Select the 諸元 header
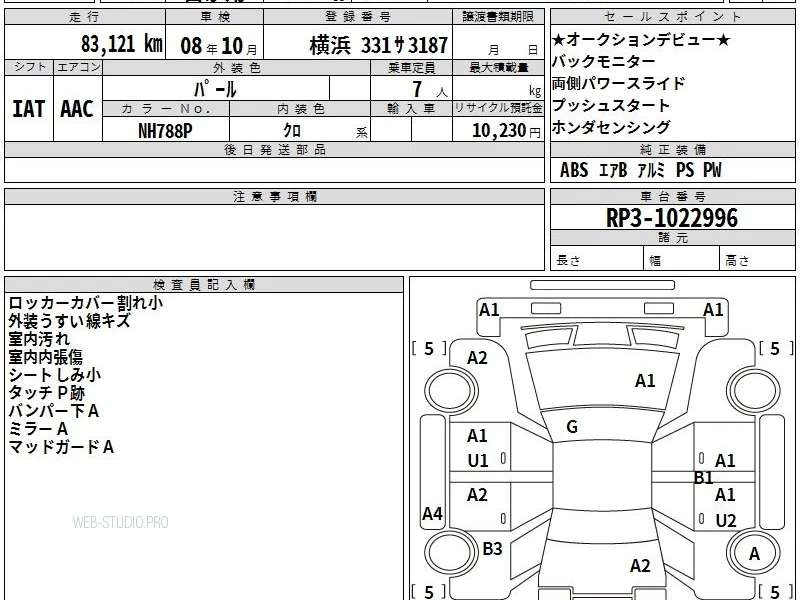This screenshot has width=800, height=600. [x=672, y=237]
